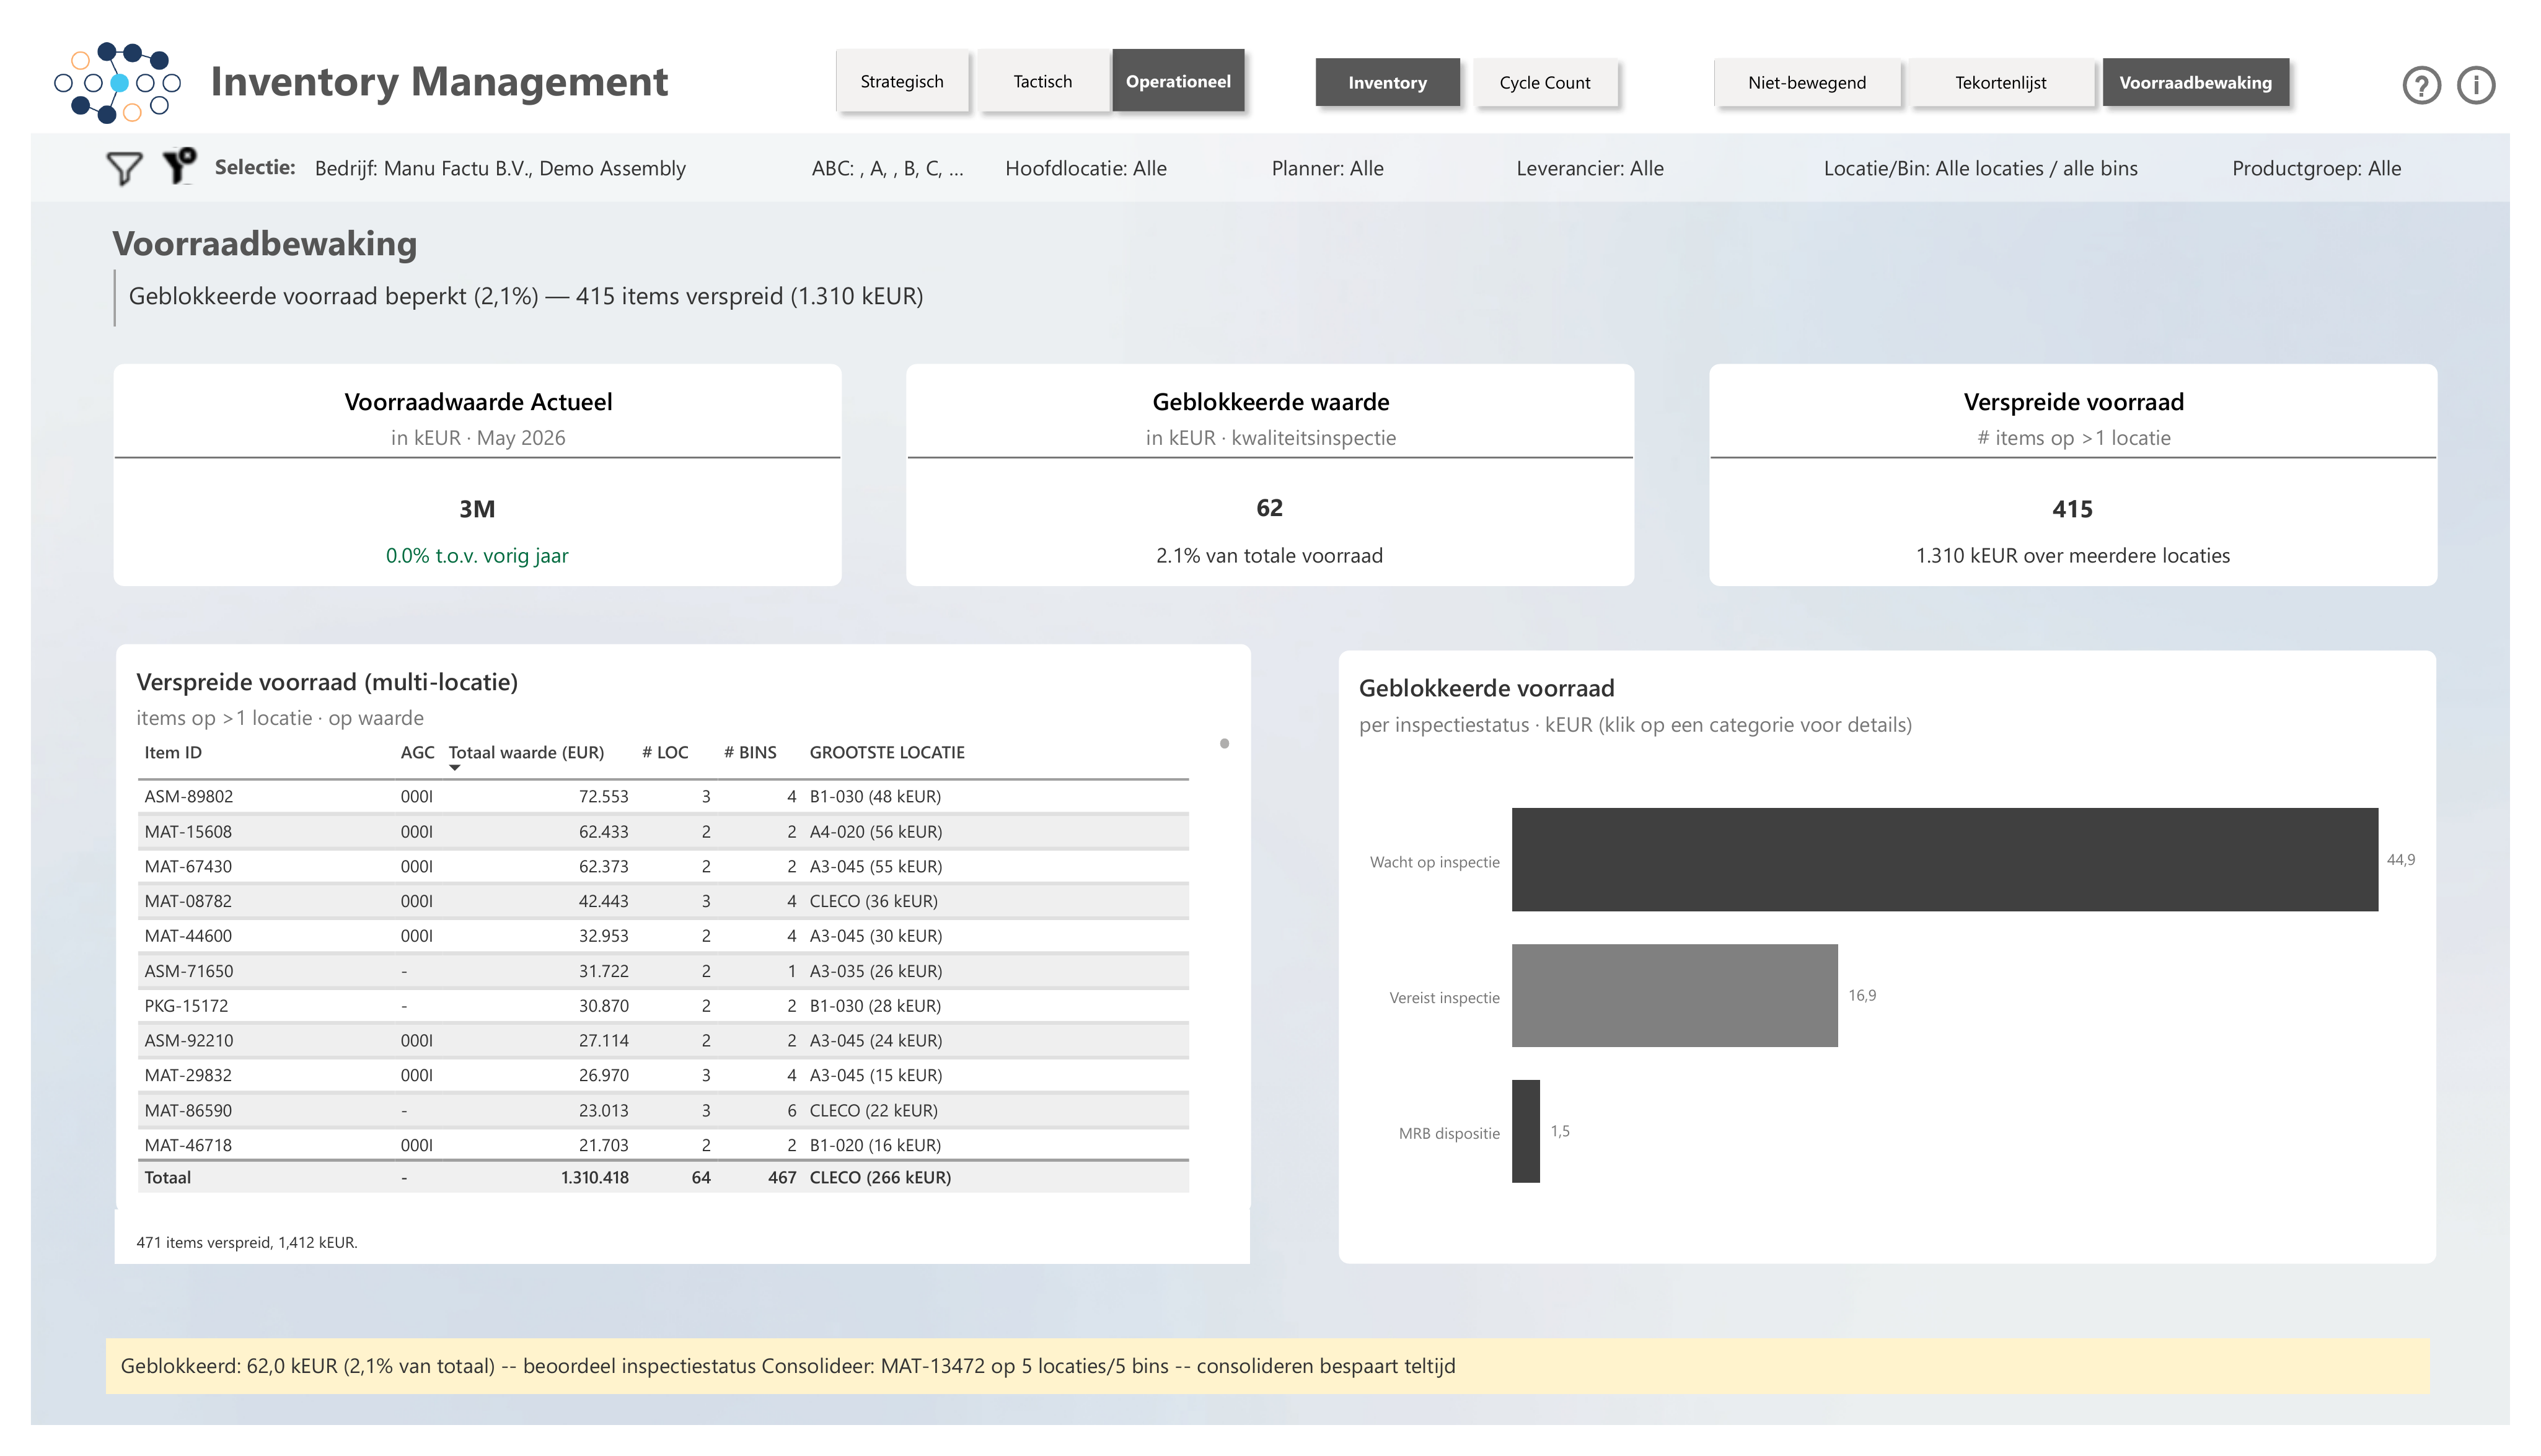
Task: Click the 471 items verspreid footnote
Action: coord(246,1242)
